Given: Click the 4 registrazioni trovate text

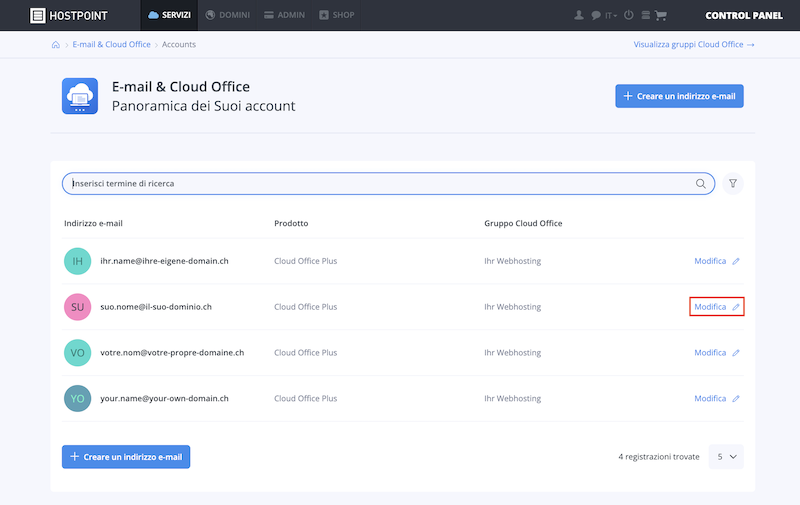Looking at the screenshot, I should (659, 457).
